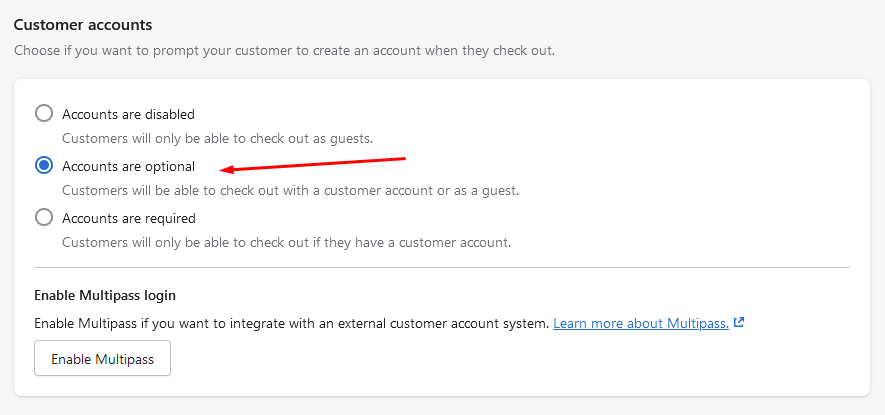Enable the "Accounts are required" radio button
The width and height of the screenshot is (885, 415).
click(x=44, y=217)
